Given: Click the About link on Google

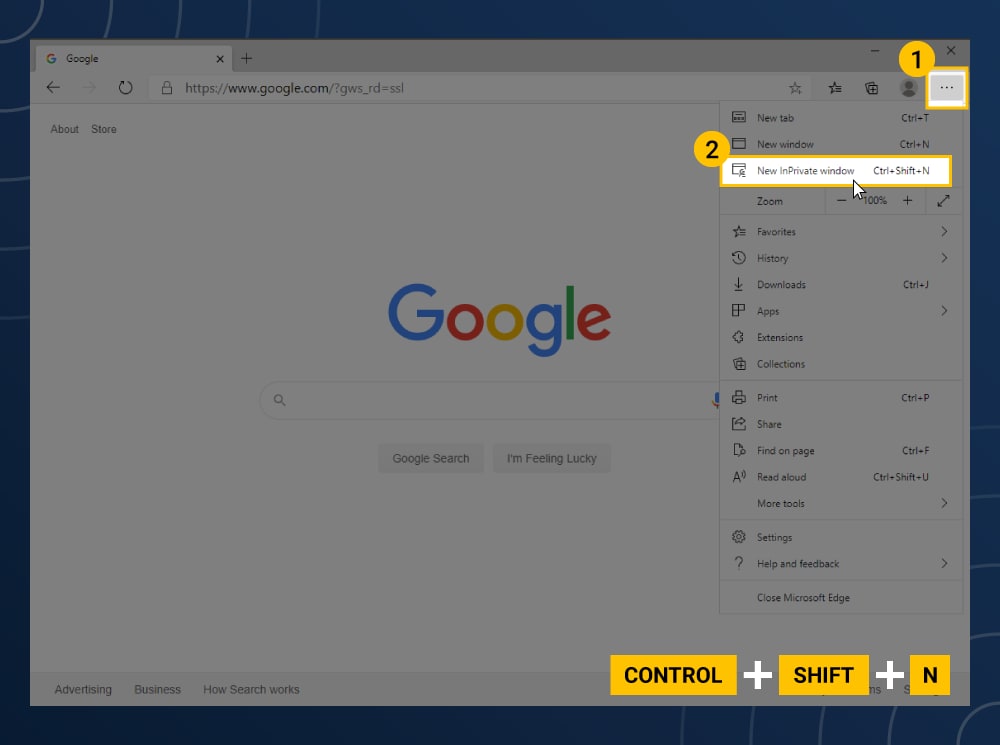Looking at the screenshot, I should (64, 129).
